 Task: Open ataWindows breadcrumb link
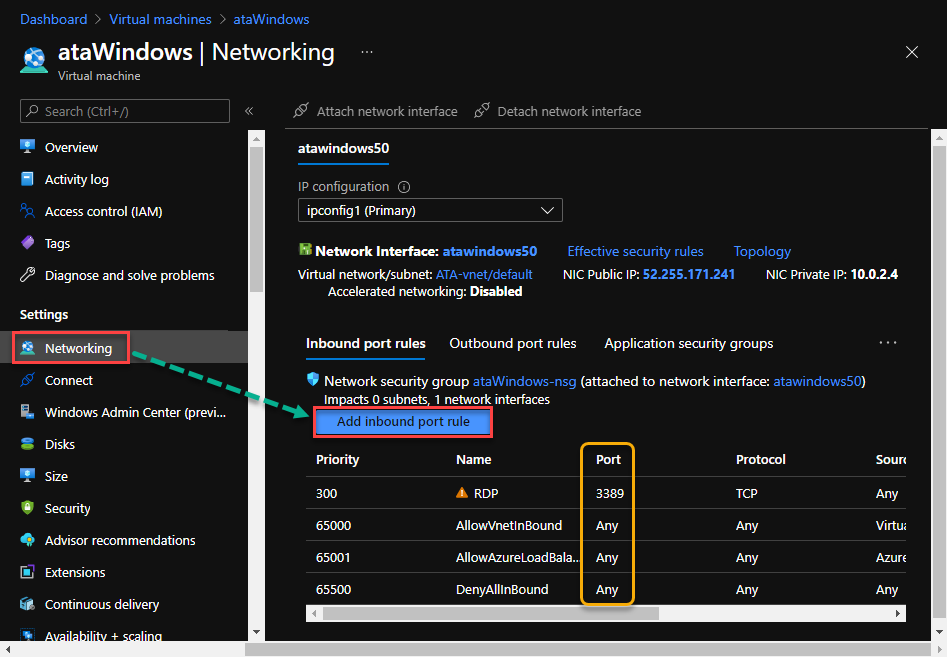pyautogui.click(x=271, y=19)
